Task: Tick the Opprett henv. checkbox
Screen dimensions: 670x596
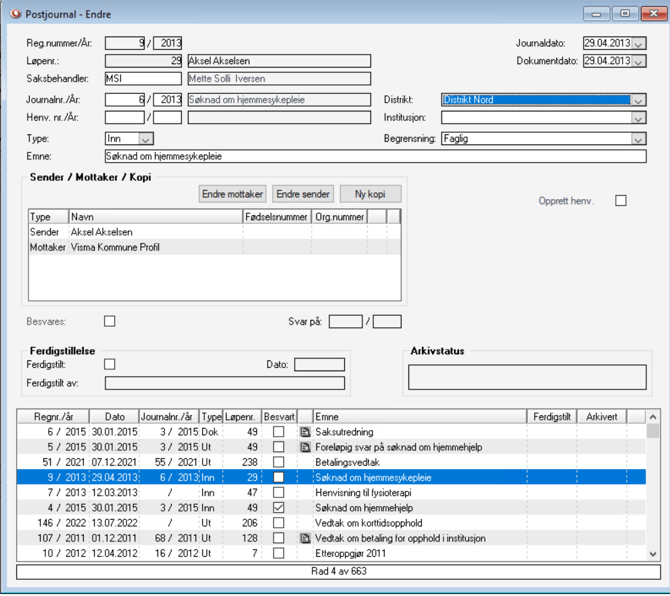Action: (621, 201)
